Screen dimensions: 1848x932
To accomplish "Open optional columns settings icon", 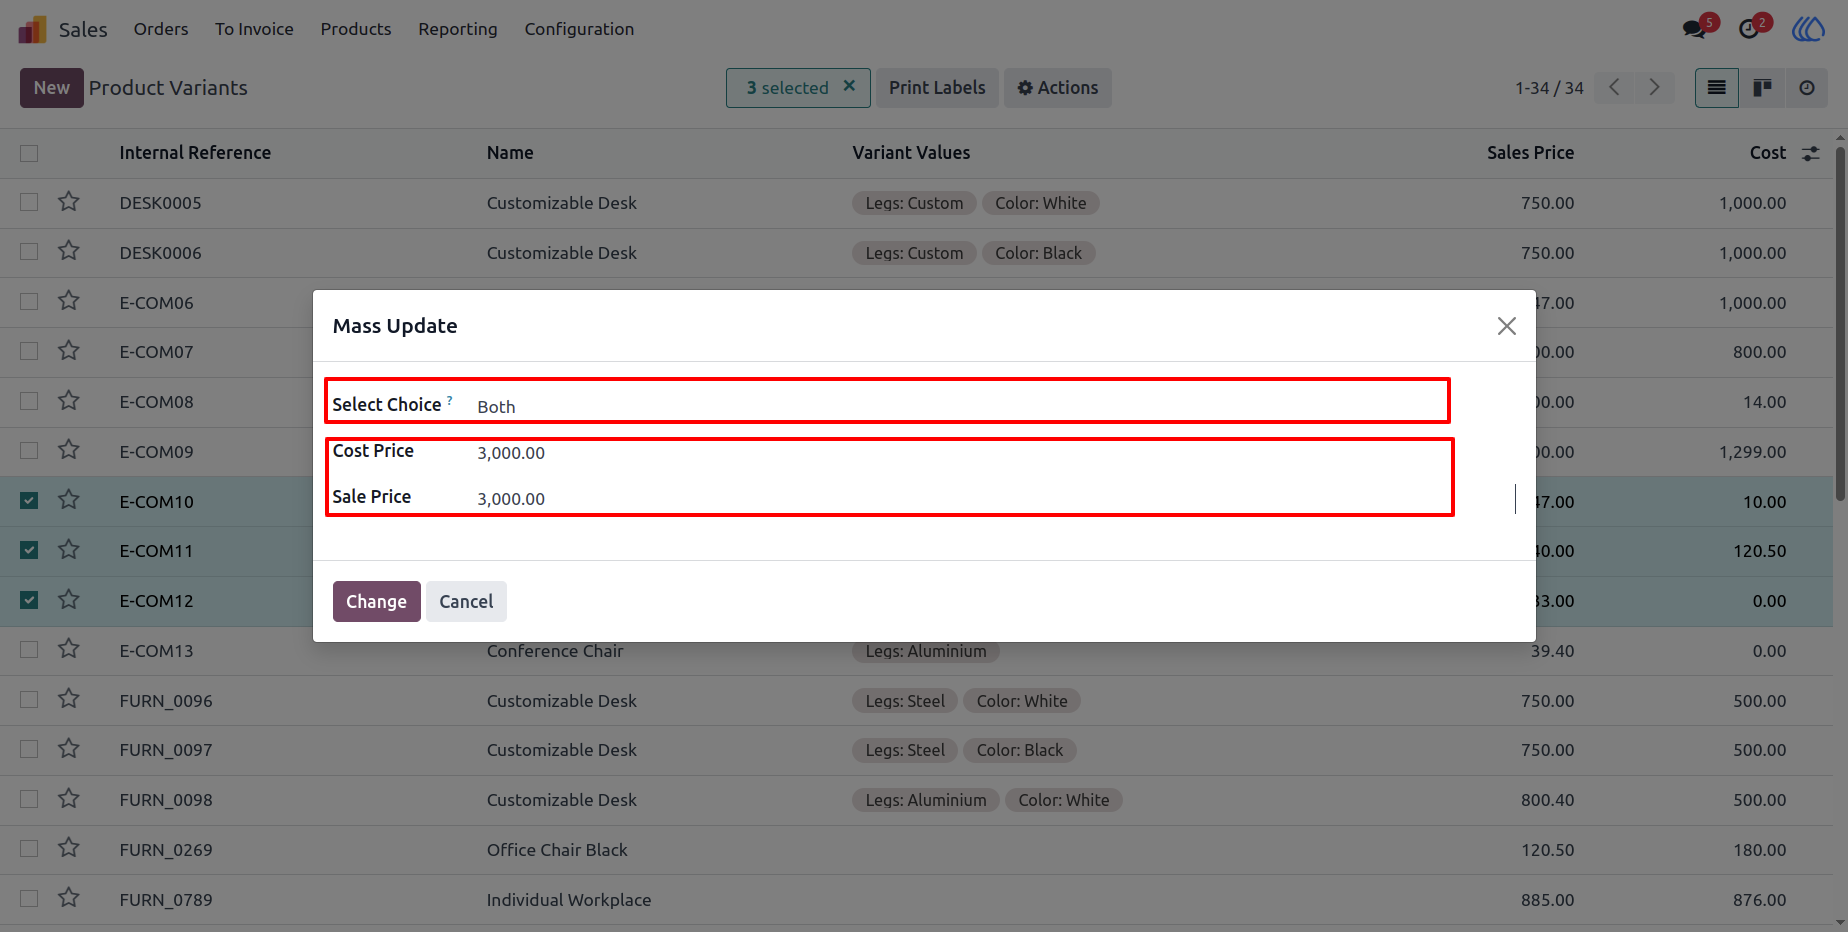I will [1811, 153].
